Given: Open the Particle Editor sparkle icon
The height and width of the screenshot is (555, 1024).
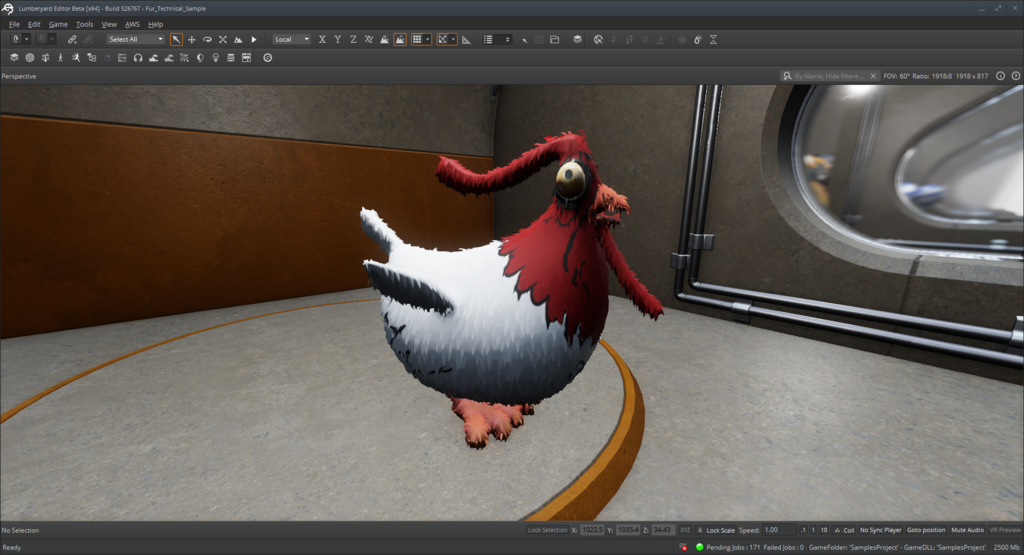Looking at the screenshot, I should click(x=184, y=57).
